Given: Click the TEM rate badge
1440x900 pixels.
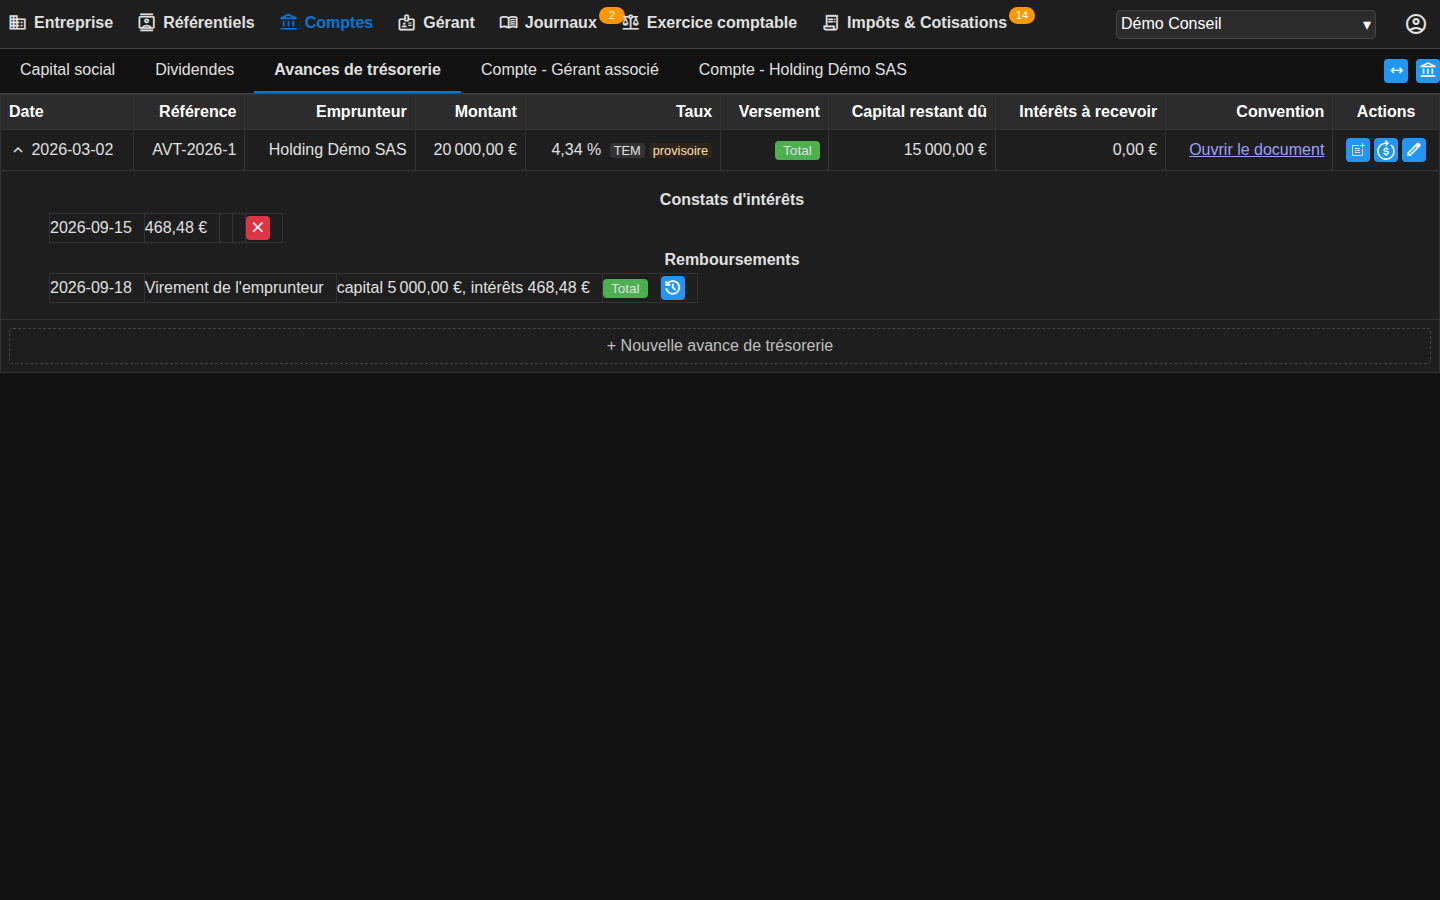Looking at the screenshot, I should pyautogui.click(x=627, y=151).
